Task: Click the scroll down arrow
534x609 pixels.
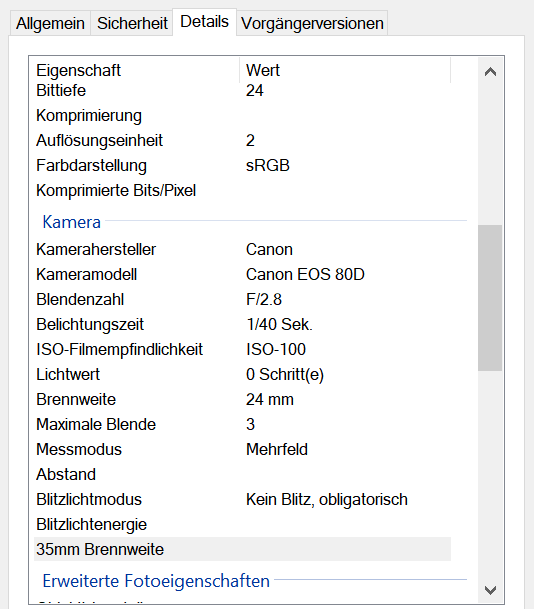Action: (x=491, y=590)
